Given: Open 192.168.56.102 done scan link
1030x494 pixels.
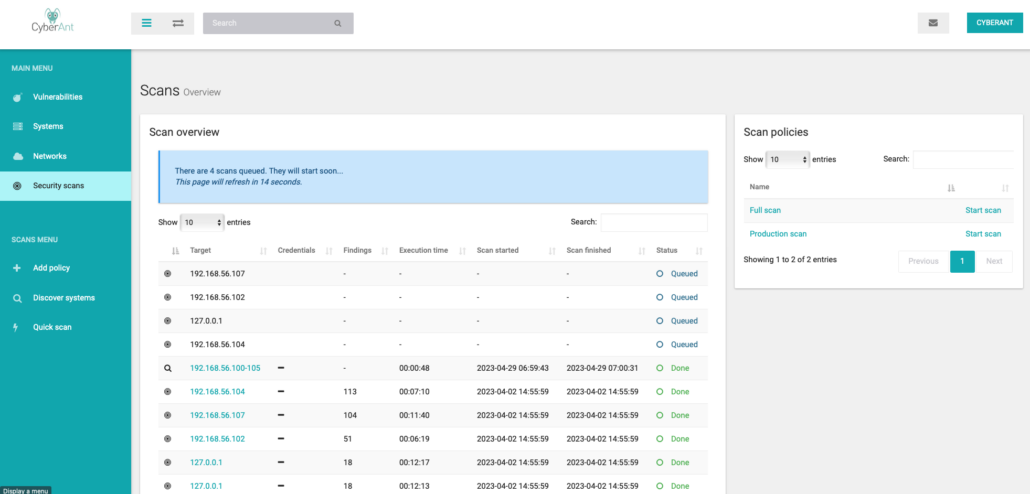Looking at the screenshot, I should click(217, 439).
